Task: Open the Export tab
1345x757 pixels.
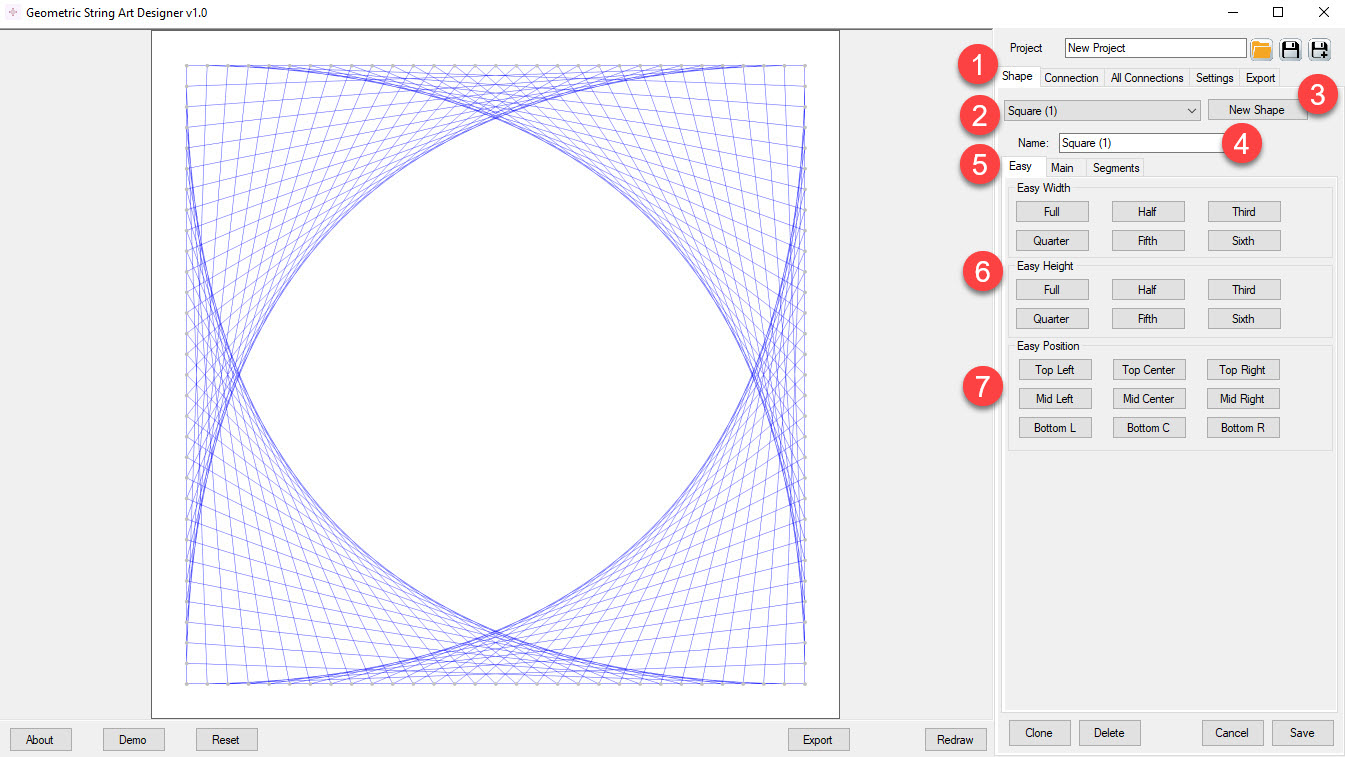Action: (1260, 78)
